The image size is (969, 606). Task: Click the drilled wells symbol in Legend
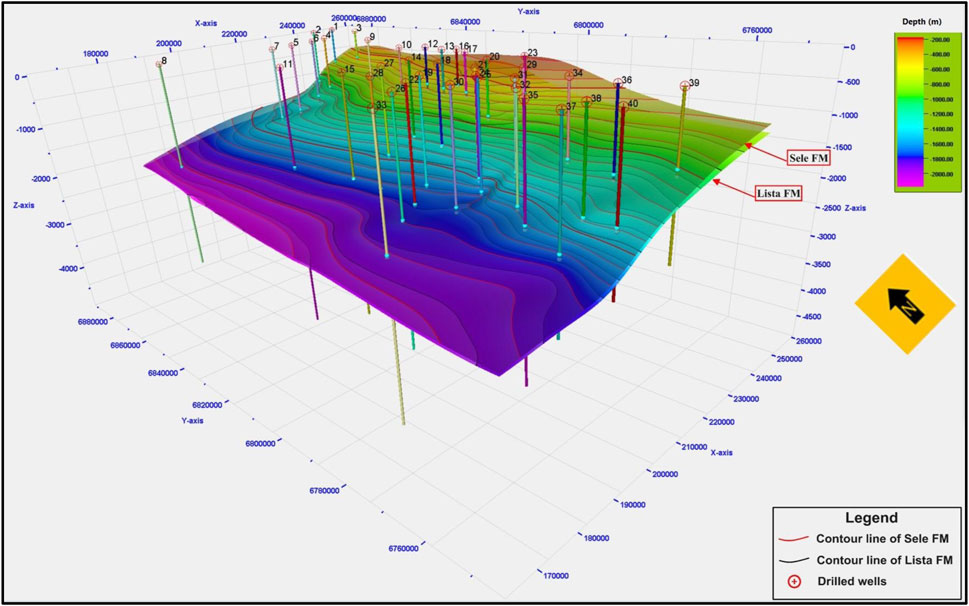tap(794, 581)
